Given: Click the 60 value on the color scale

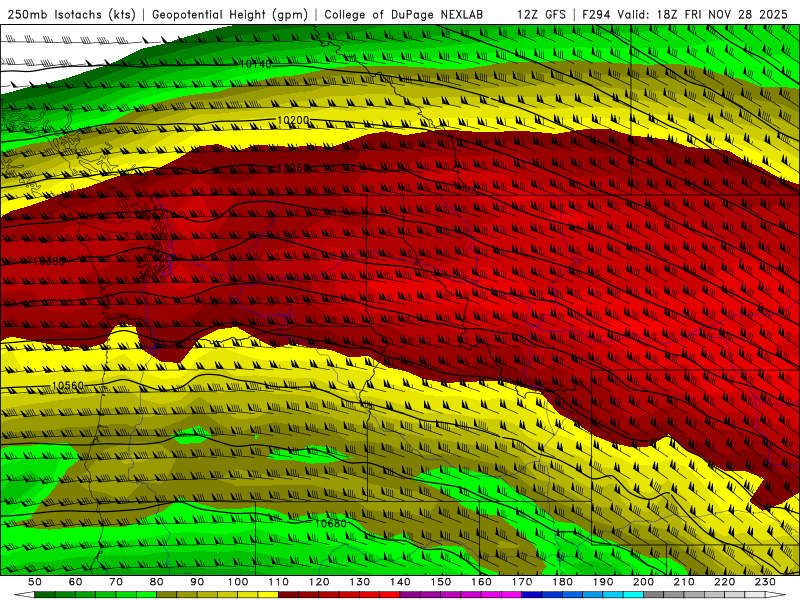Looking at the screenshot, I should coord(75,582).
